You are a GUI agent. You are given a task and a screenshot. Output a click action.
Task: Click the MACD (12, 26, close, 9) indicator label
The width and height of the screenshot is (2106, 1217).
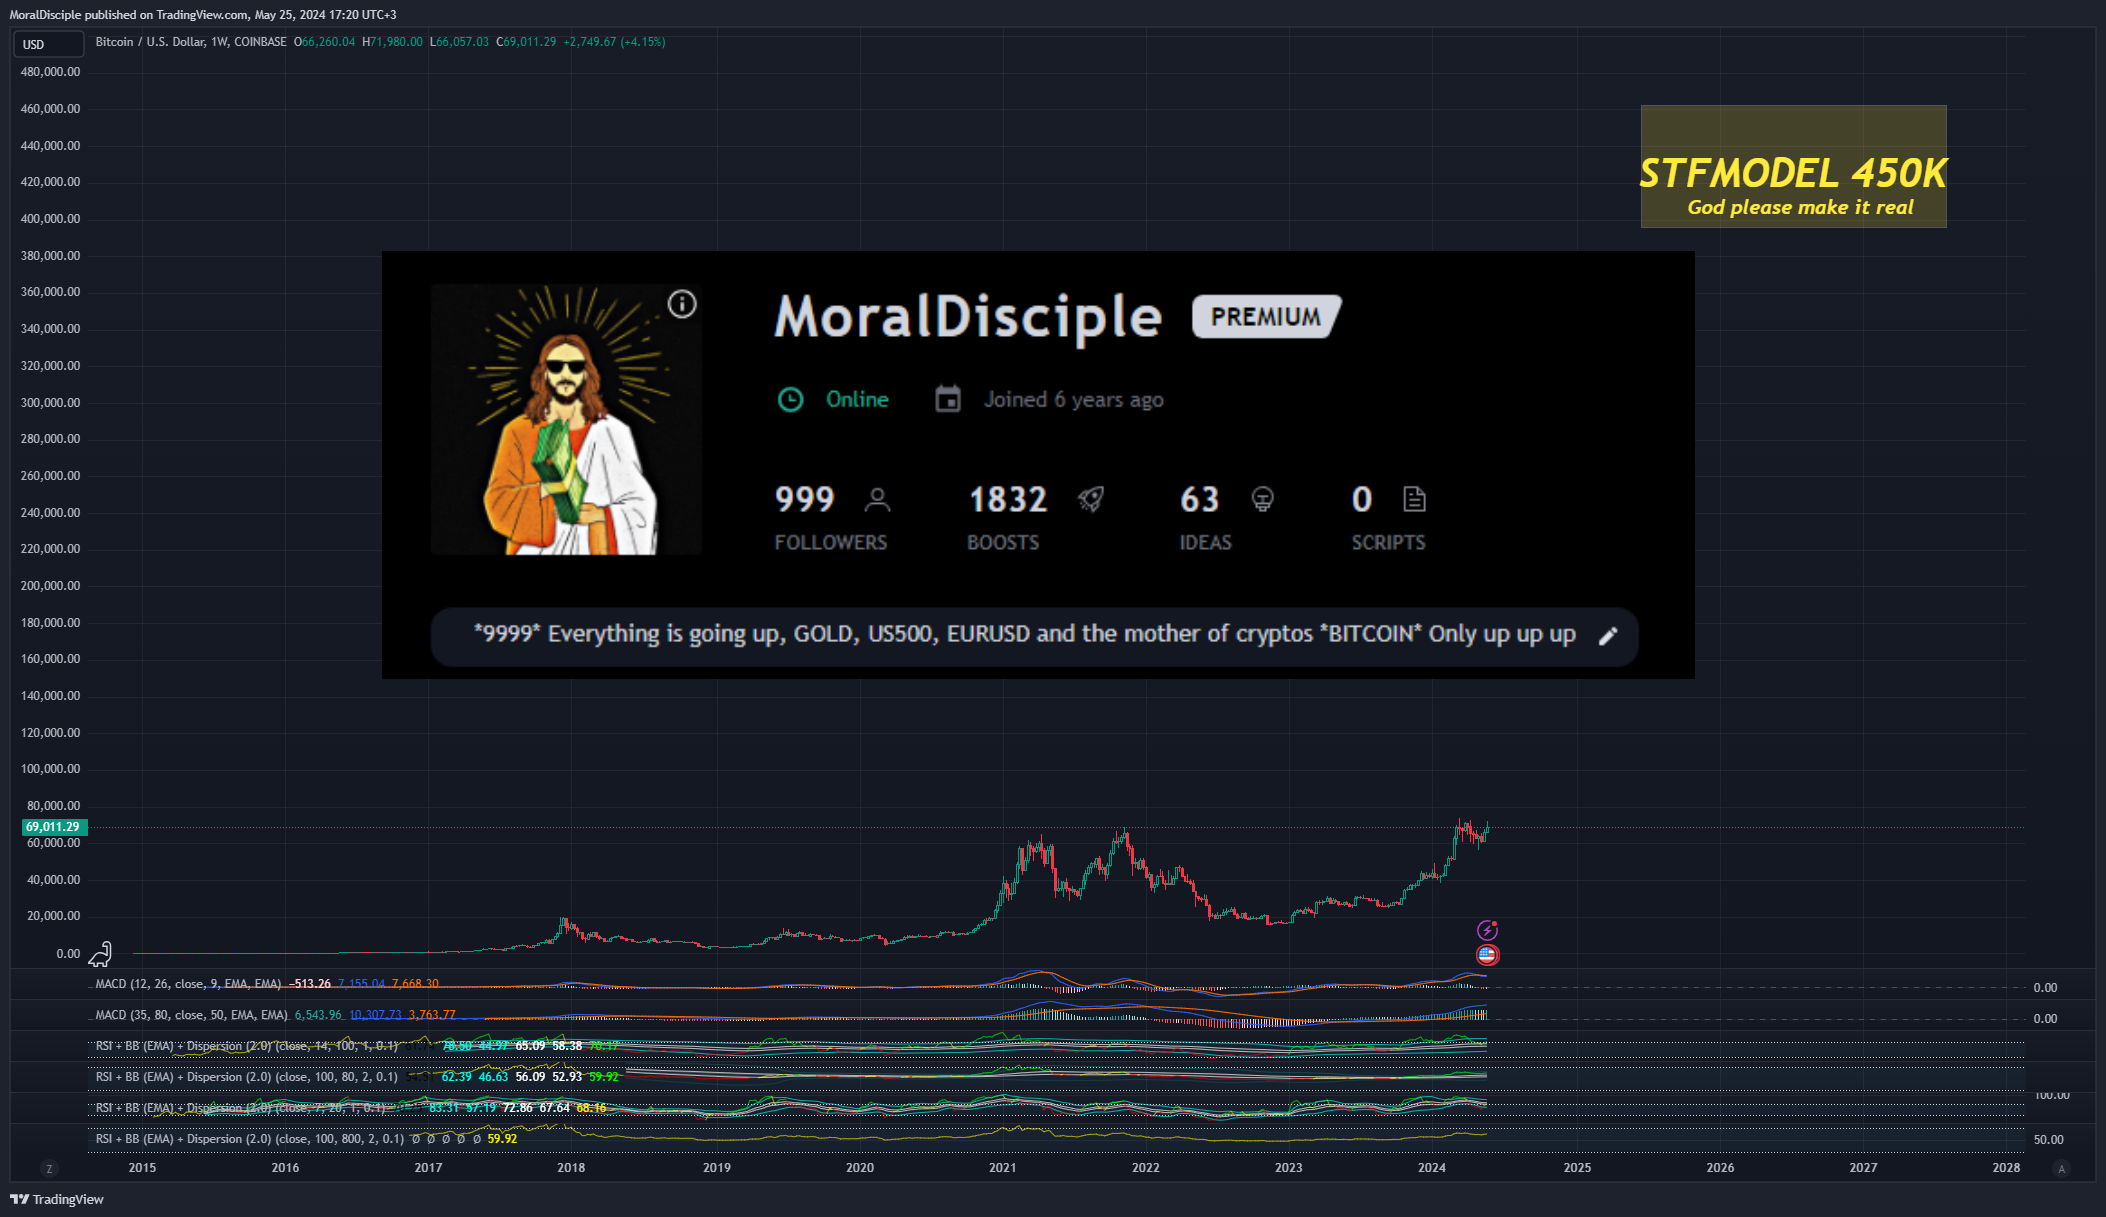tap(188, 984)
